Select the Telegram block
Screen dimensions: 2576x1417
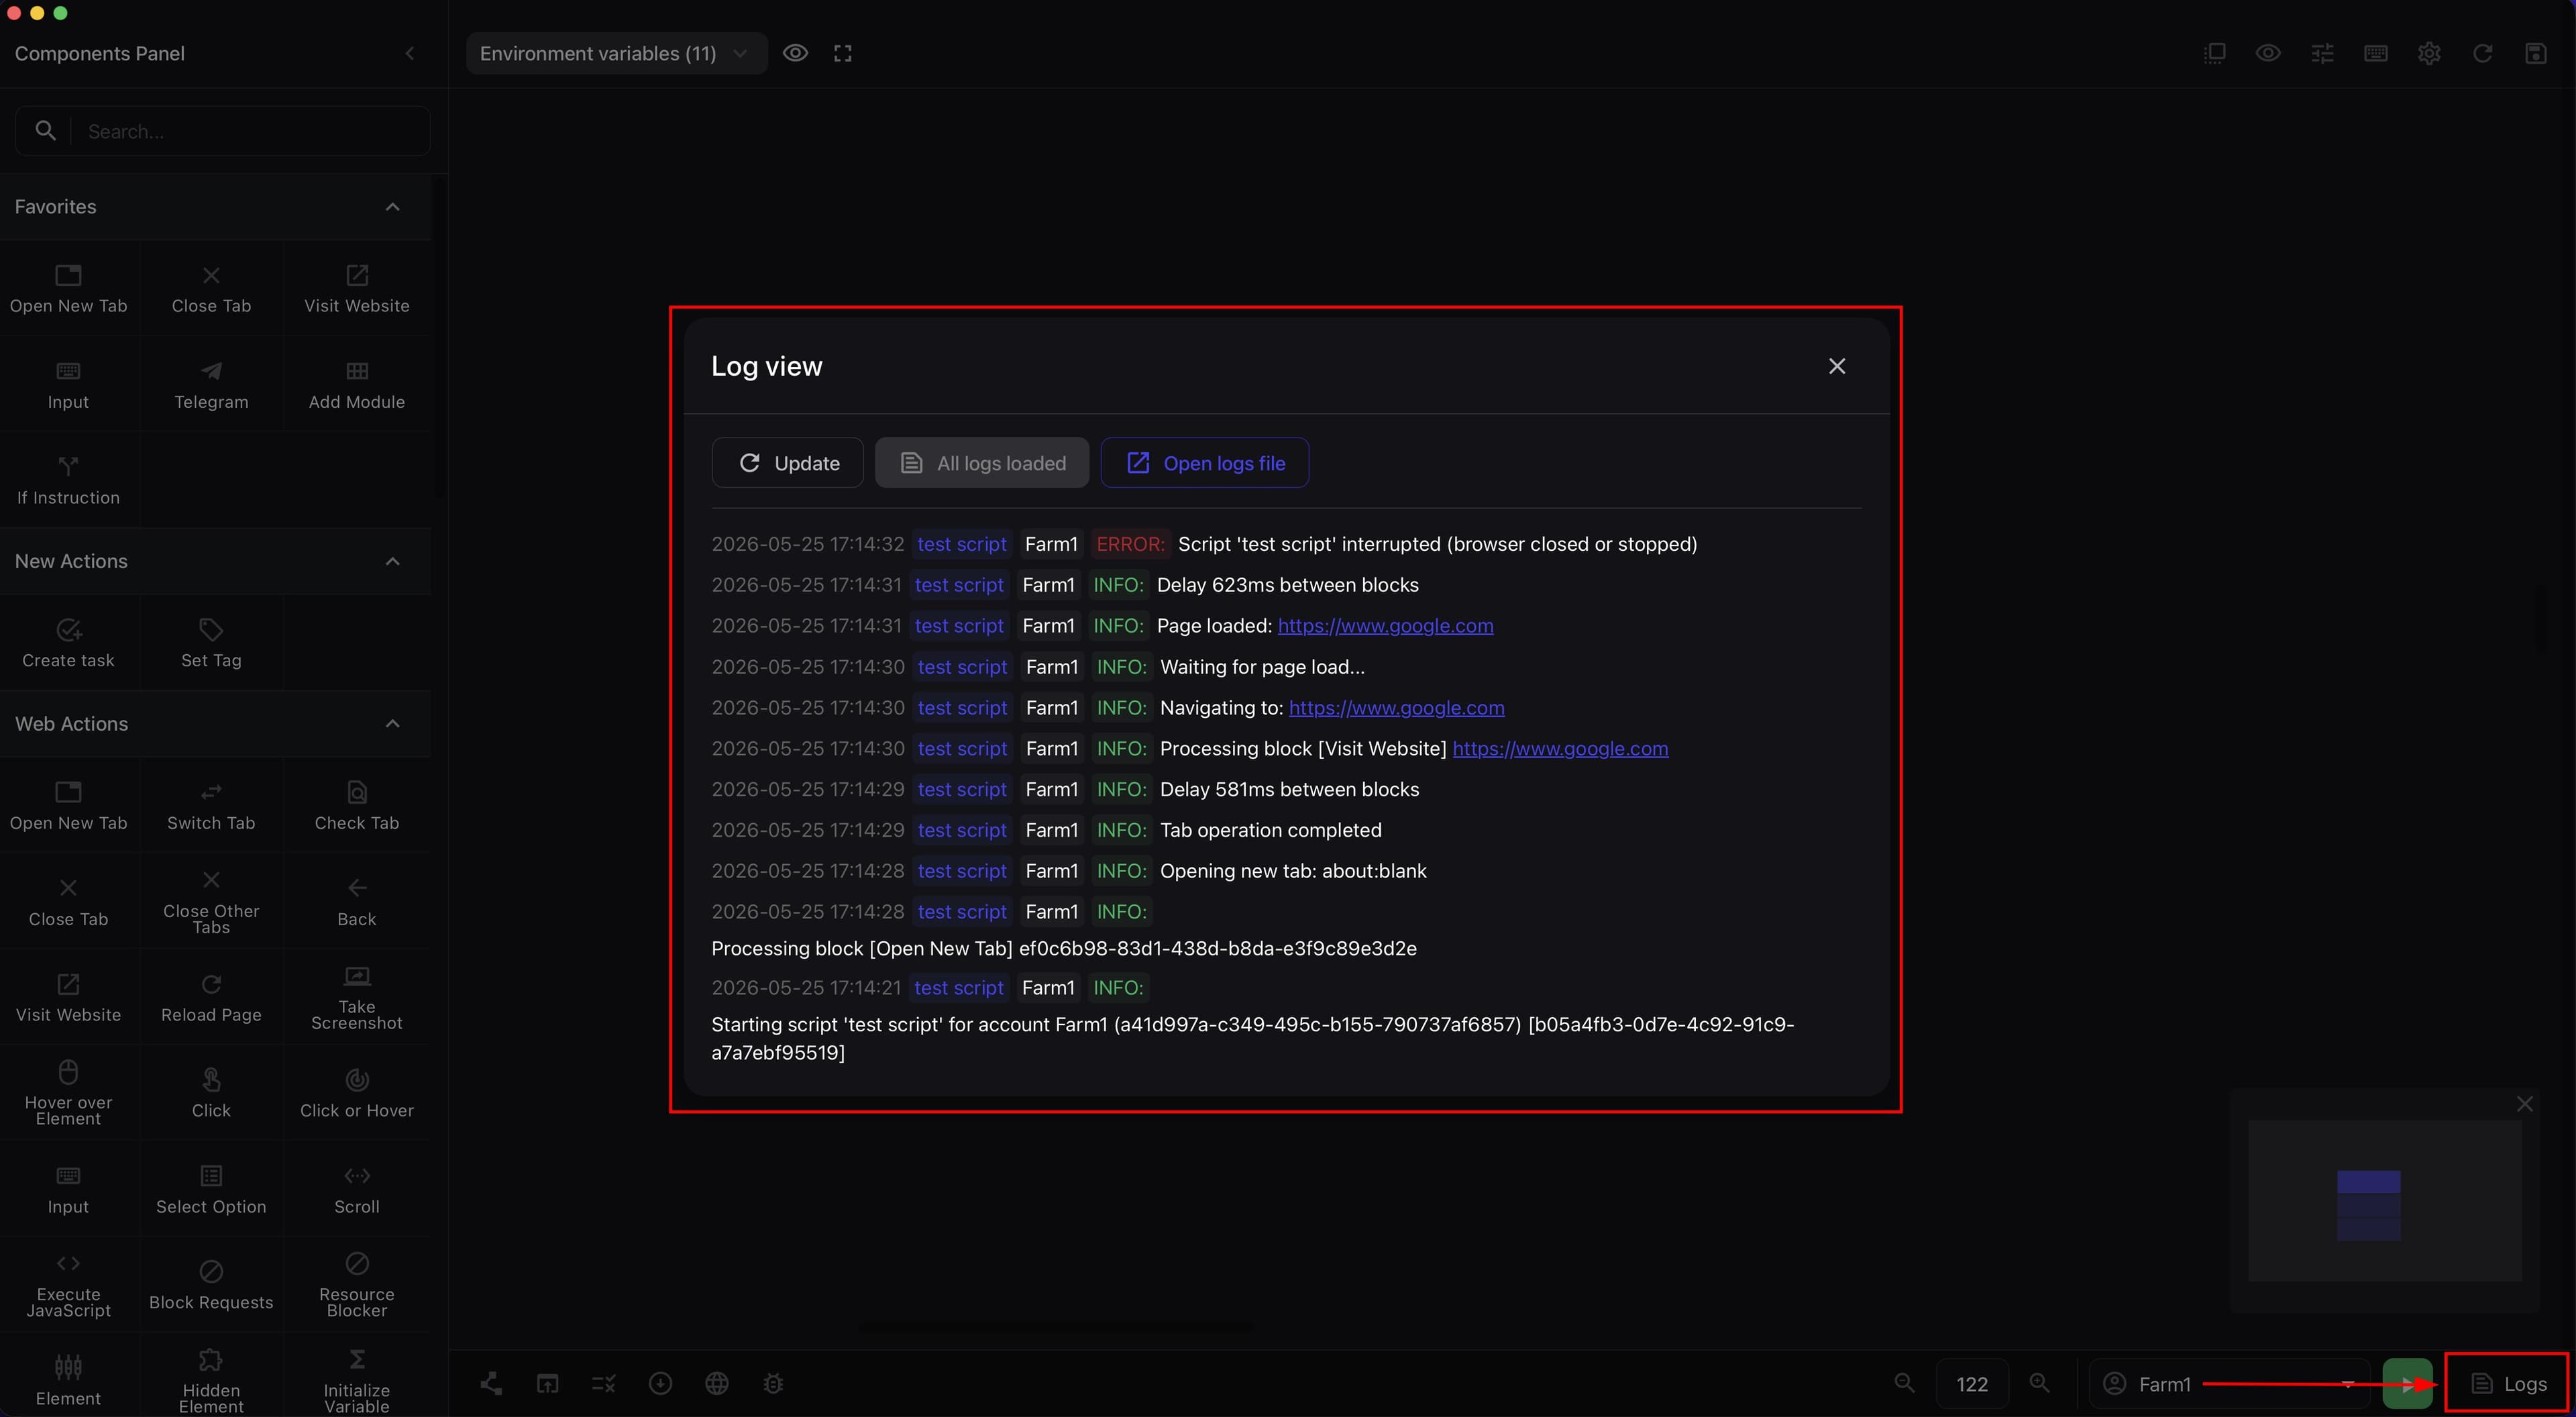click(x=211, y=385)
